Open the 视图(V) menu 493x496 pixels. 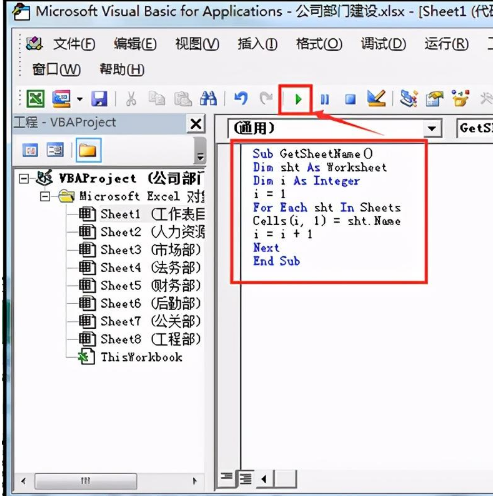[197, 44]
